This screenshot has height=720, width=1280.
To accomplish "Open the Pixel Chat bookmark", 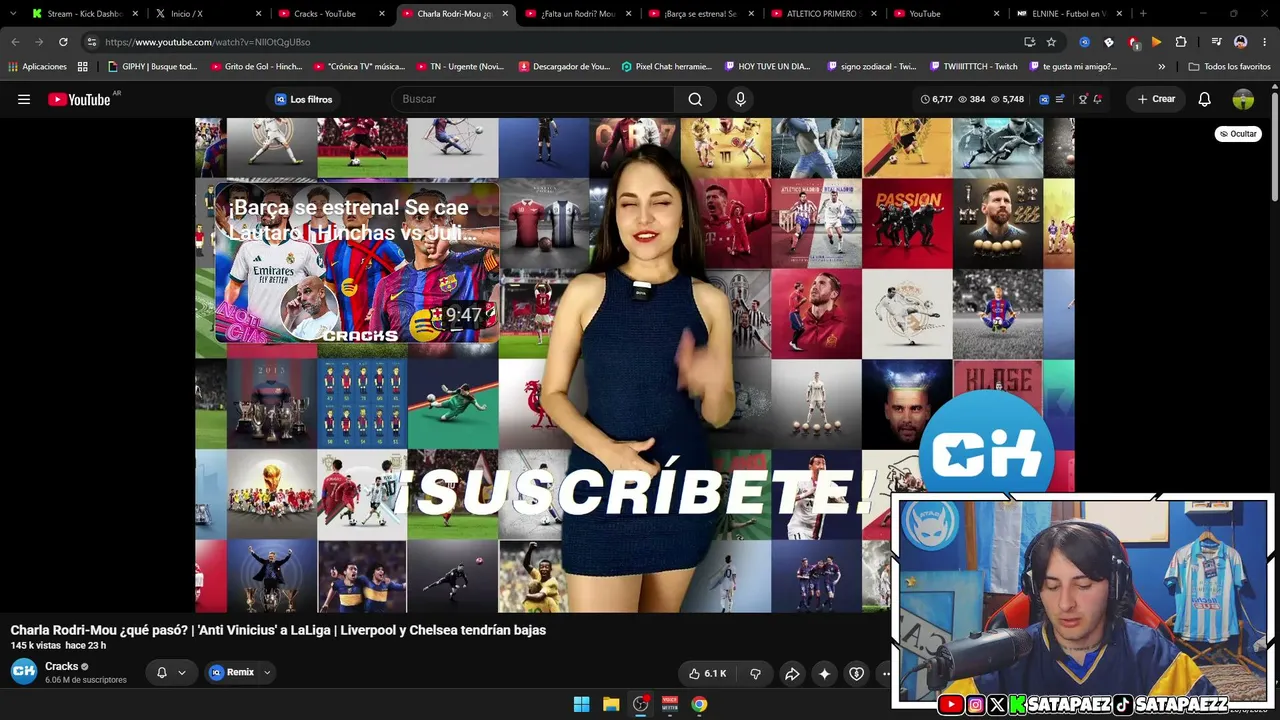I will click(x=667, y=67).
